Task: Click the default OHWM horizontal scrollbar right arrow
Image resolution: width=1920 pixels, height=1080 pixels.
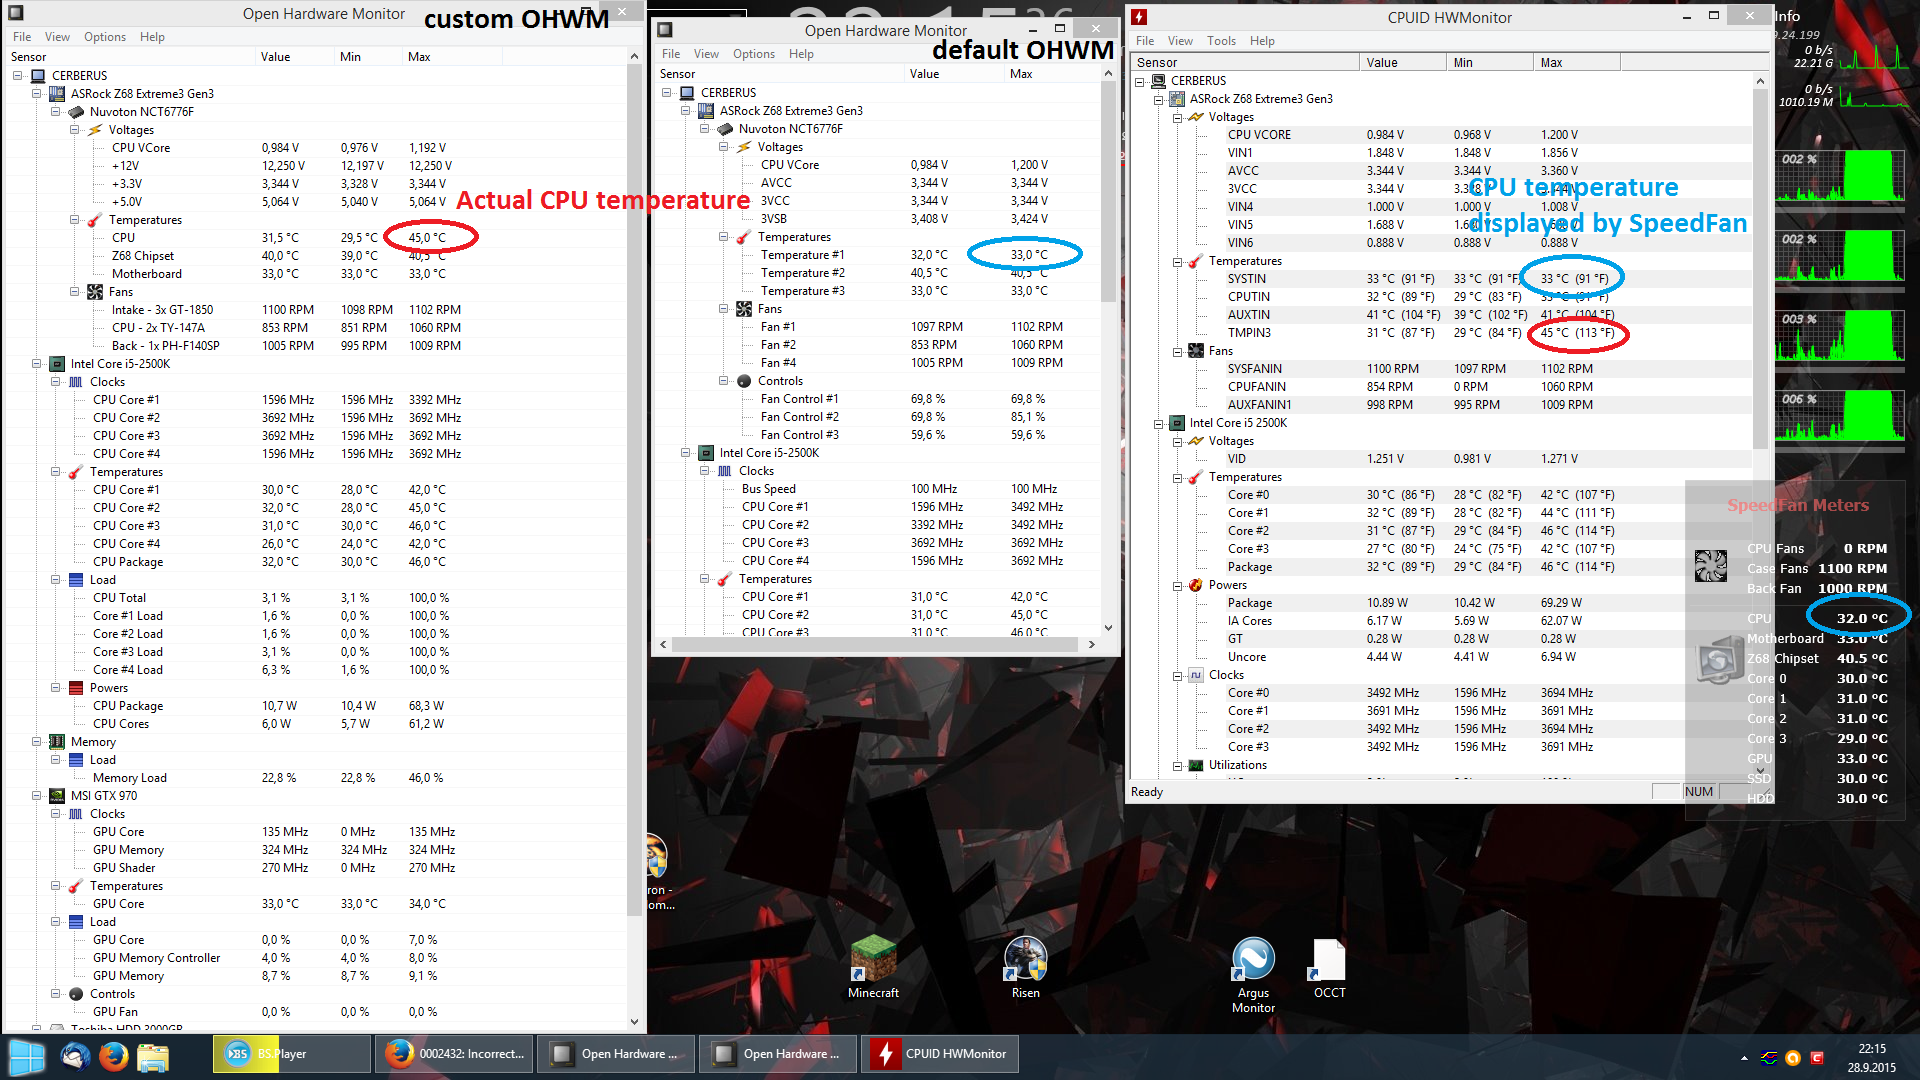Action: click(x=1091, y=645)
